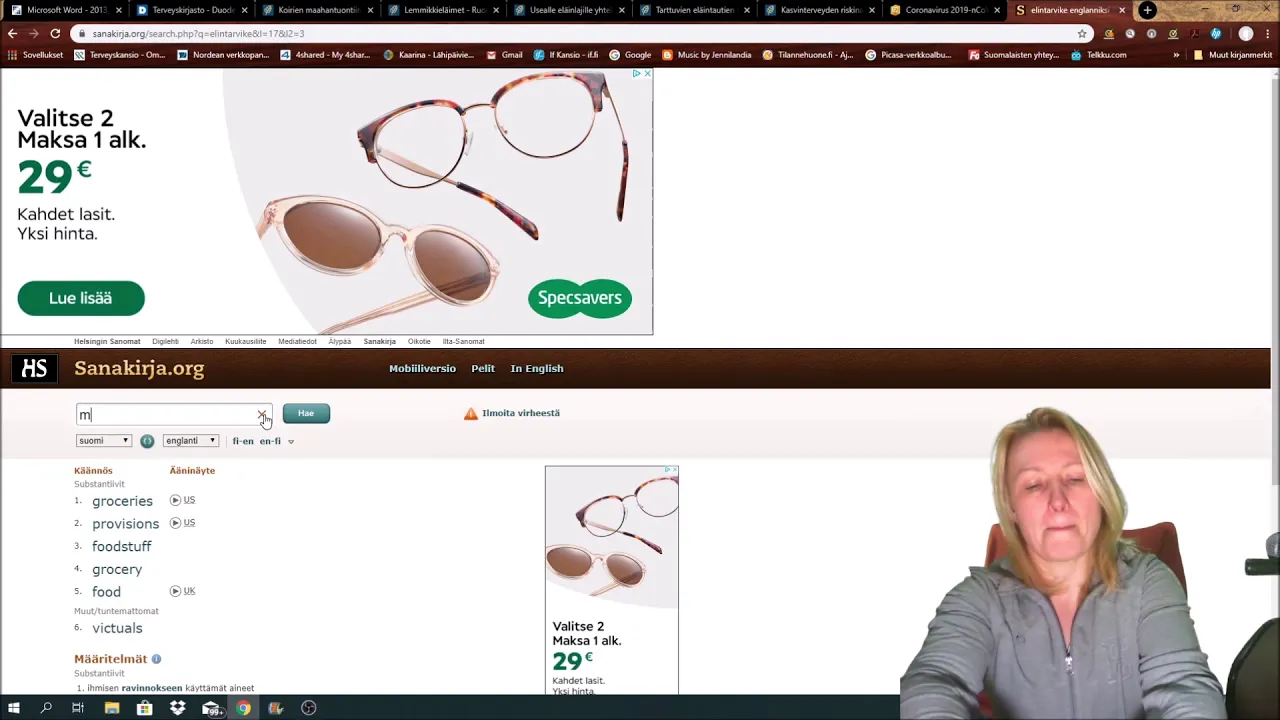Open the englanti target language dropdown
This screenshot has height=720, width=1280.
pyautogui.click(x=191, y=441)
